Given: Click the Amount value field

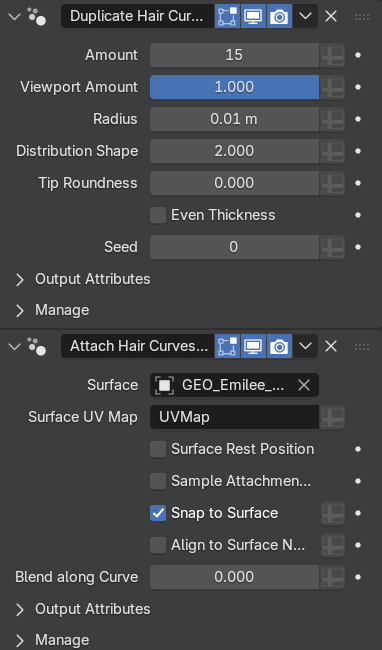Looking at the screenshot, I should pos(234,55).
